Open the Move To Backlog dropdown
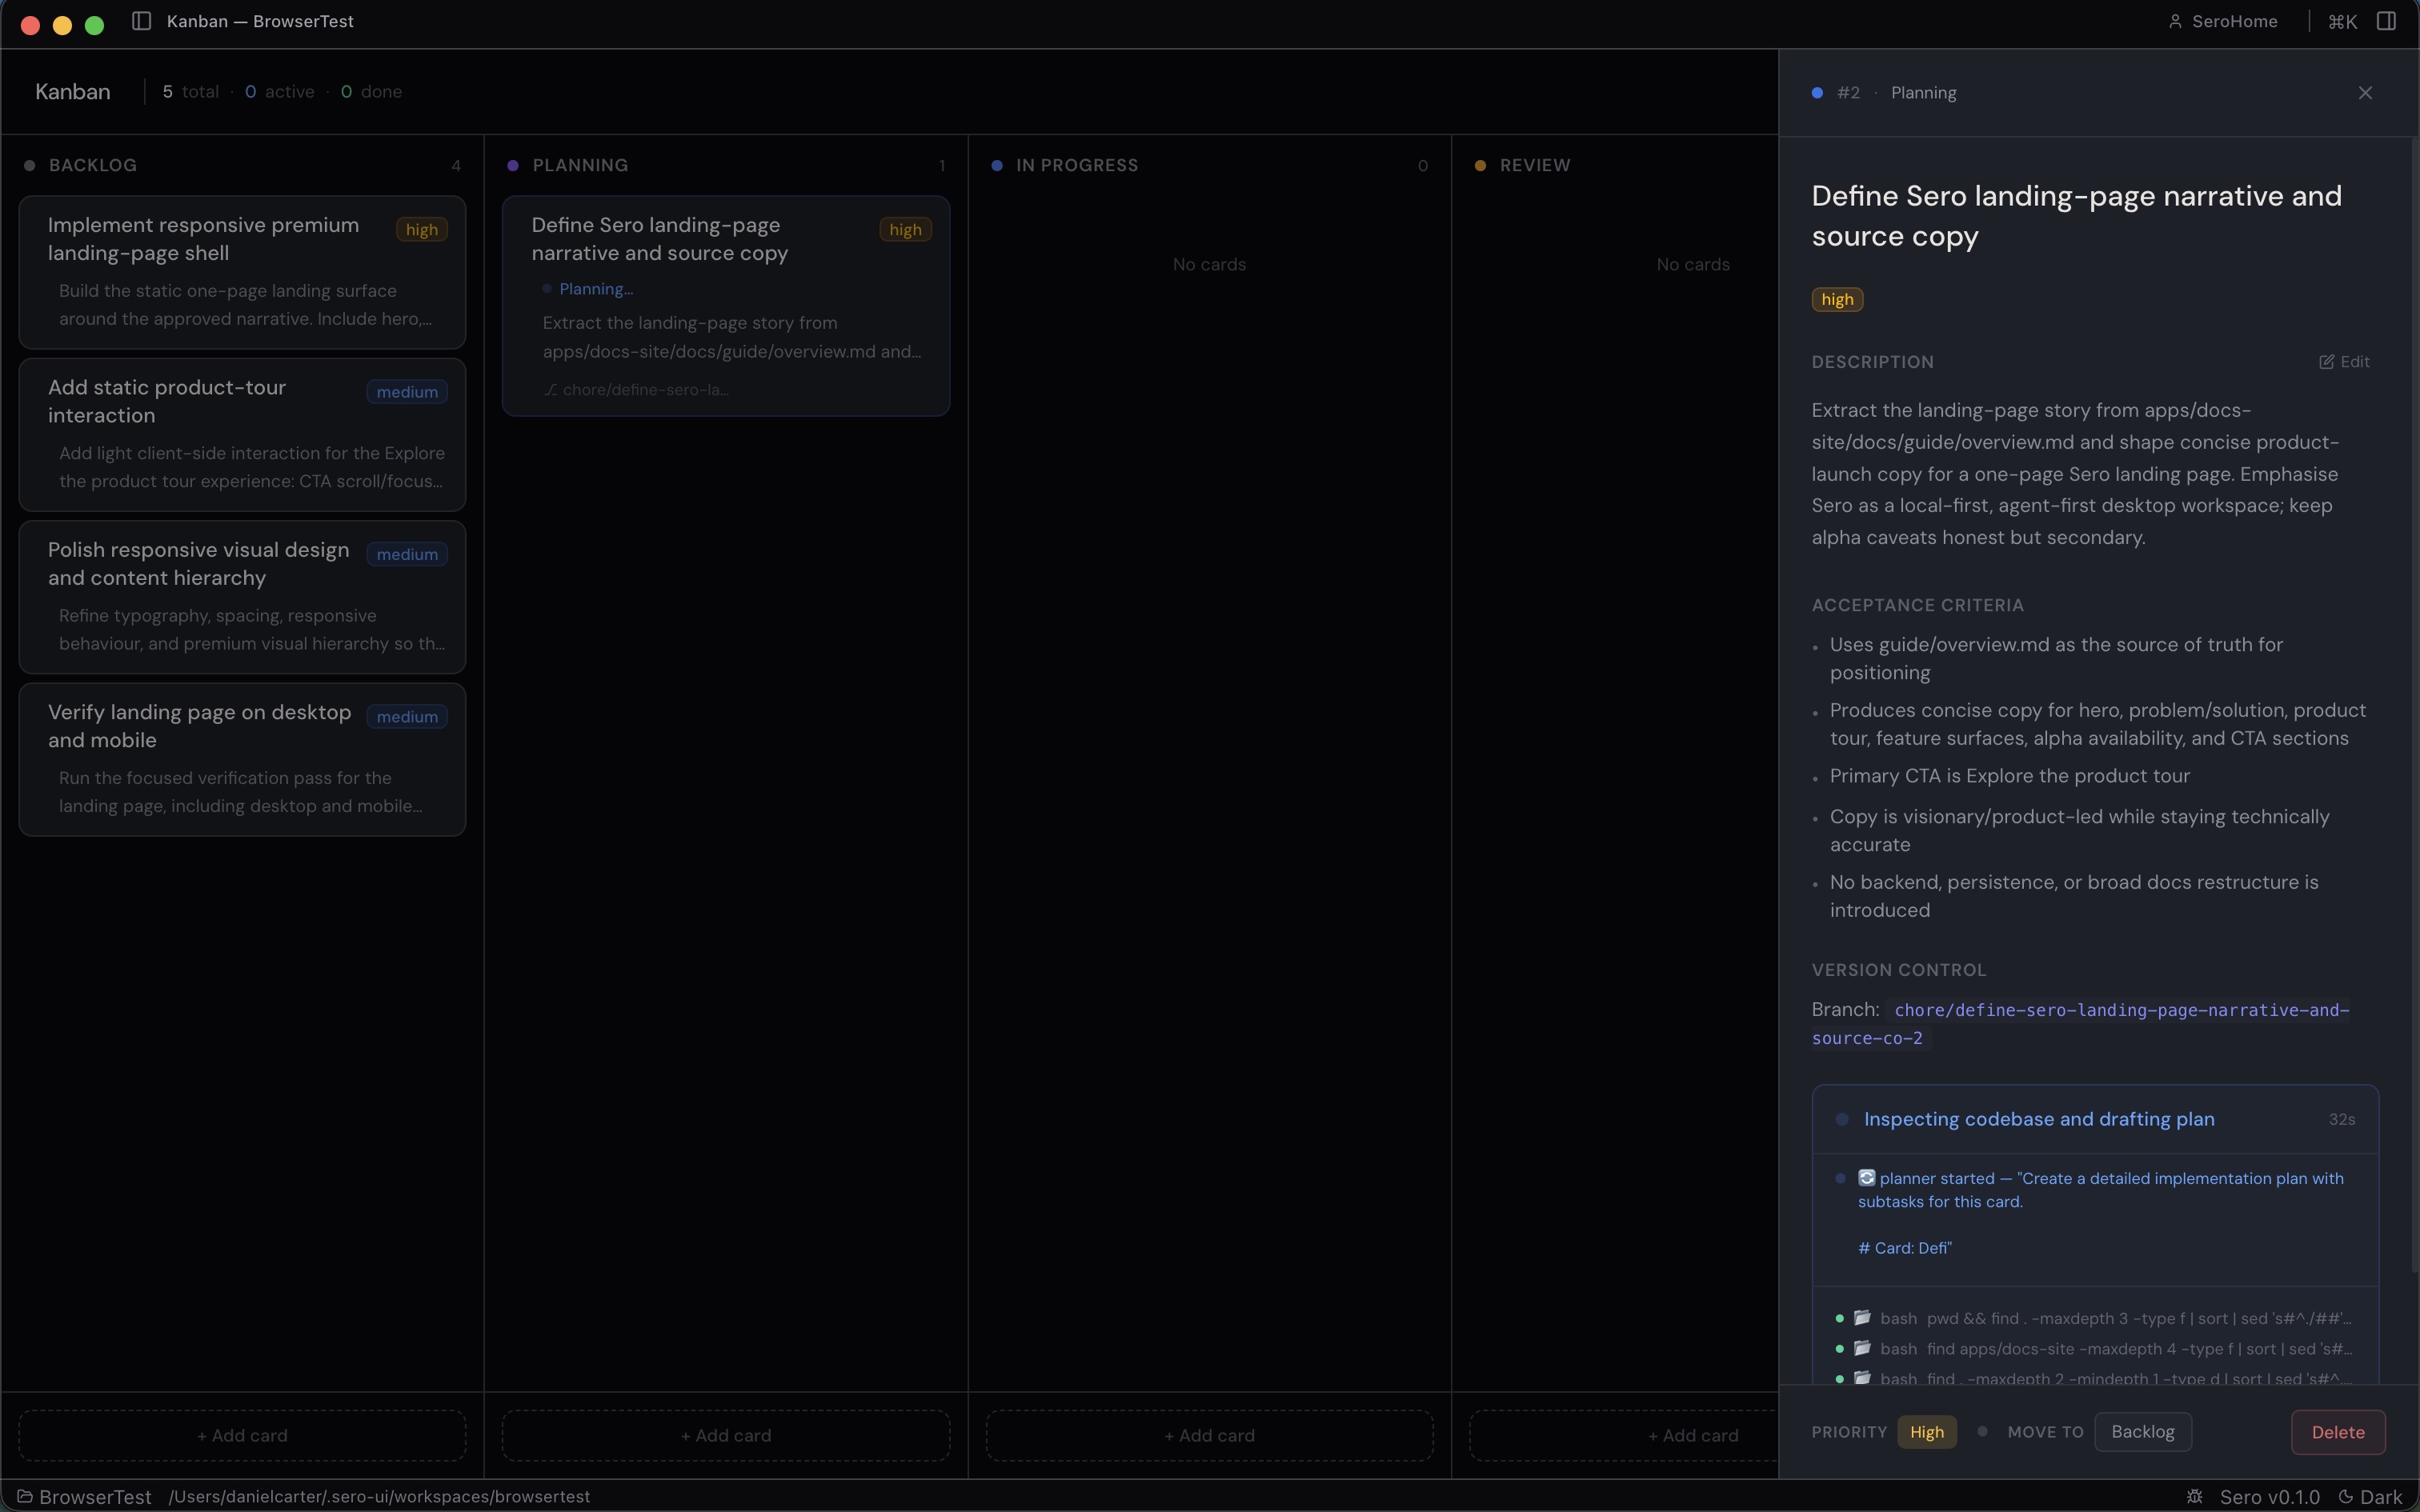2420x1512 pixels. click(x=2142, y=1431)
